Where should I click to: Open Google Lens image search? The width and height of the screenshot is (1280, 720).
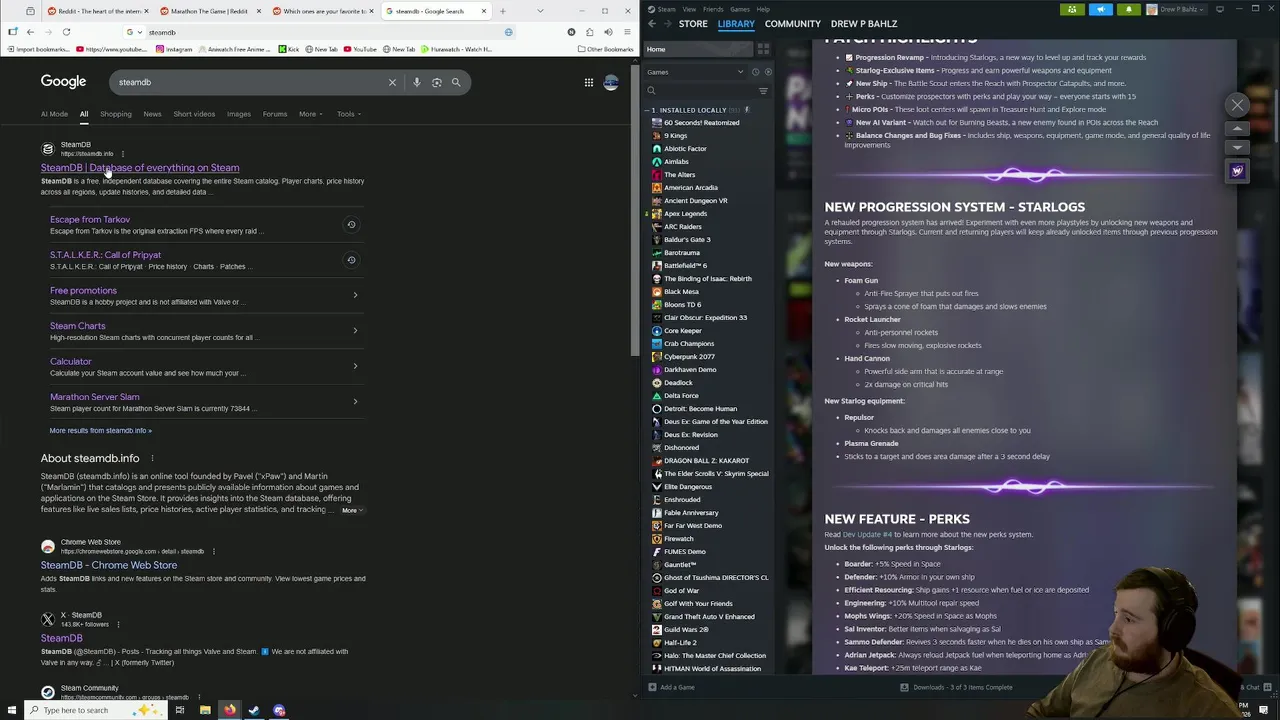click(437, 82)
